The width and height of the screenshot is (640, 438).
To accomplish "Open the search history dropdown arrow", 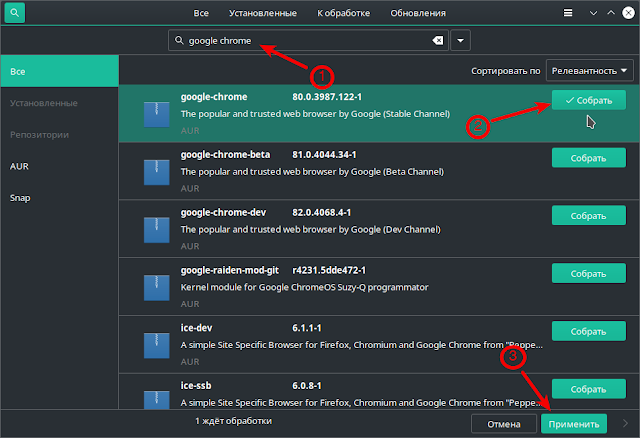I will pos(460,40).
